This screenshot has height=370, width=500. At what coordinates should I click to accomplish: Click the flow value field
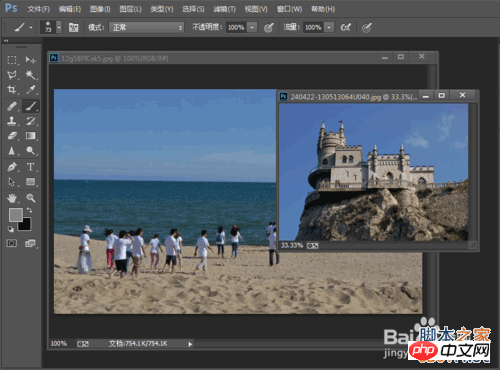coord(313,27)
